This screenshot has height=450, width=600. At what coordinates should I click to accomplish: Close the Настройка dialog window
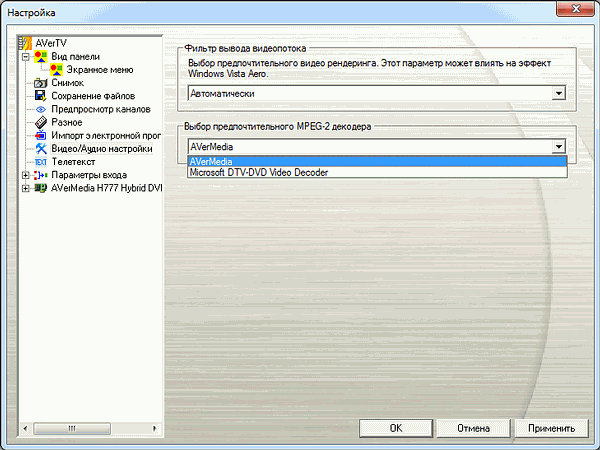(576, 9)
